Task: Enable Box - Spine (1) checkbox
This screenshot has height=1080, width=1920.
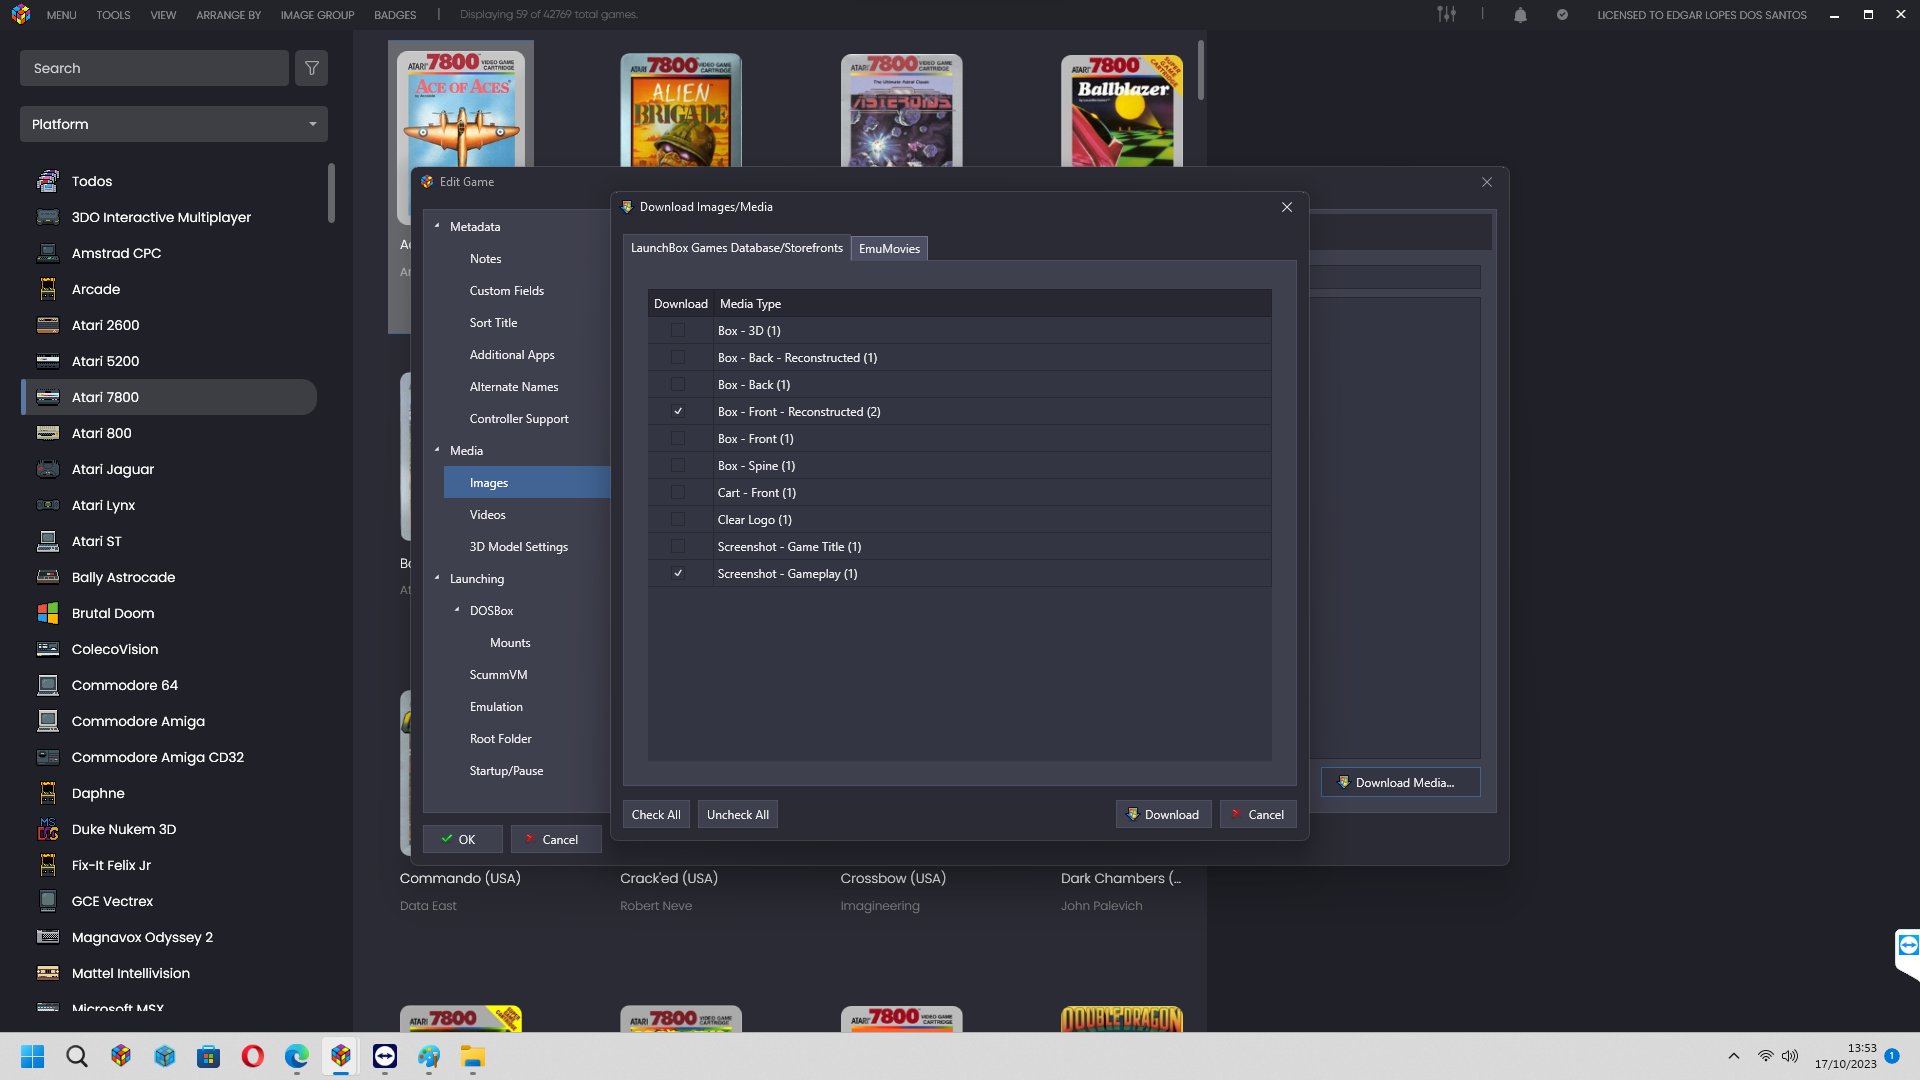Action: (x=678, y=465)
